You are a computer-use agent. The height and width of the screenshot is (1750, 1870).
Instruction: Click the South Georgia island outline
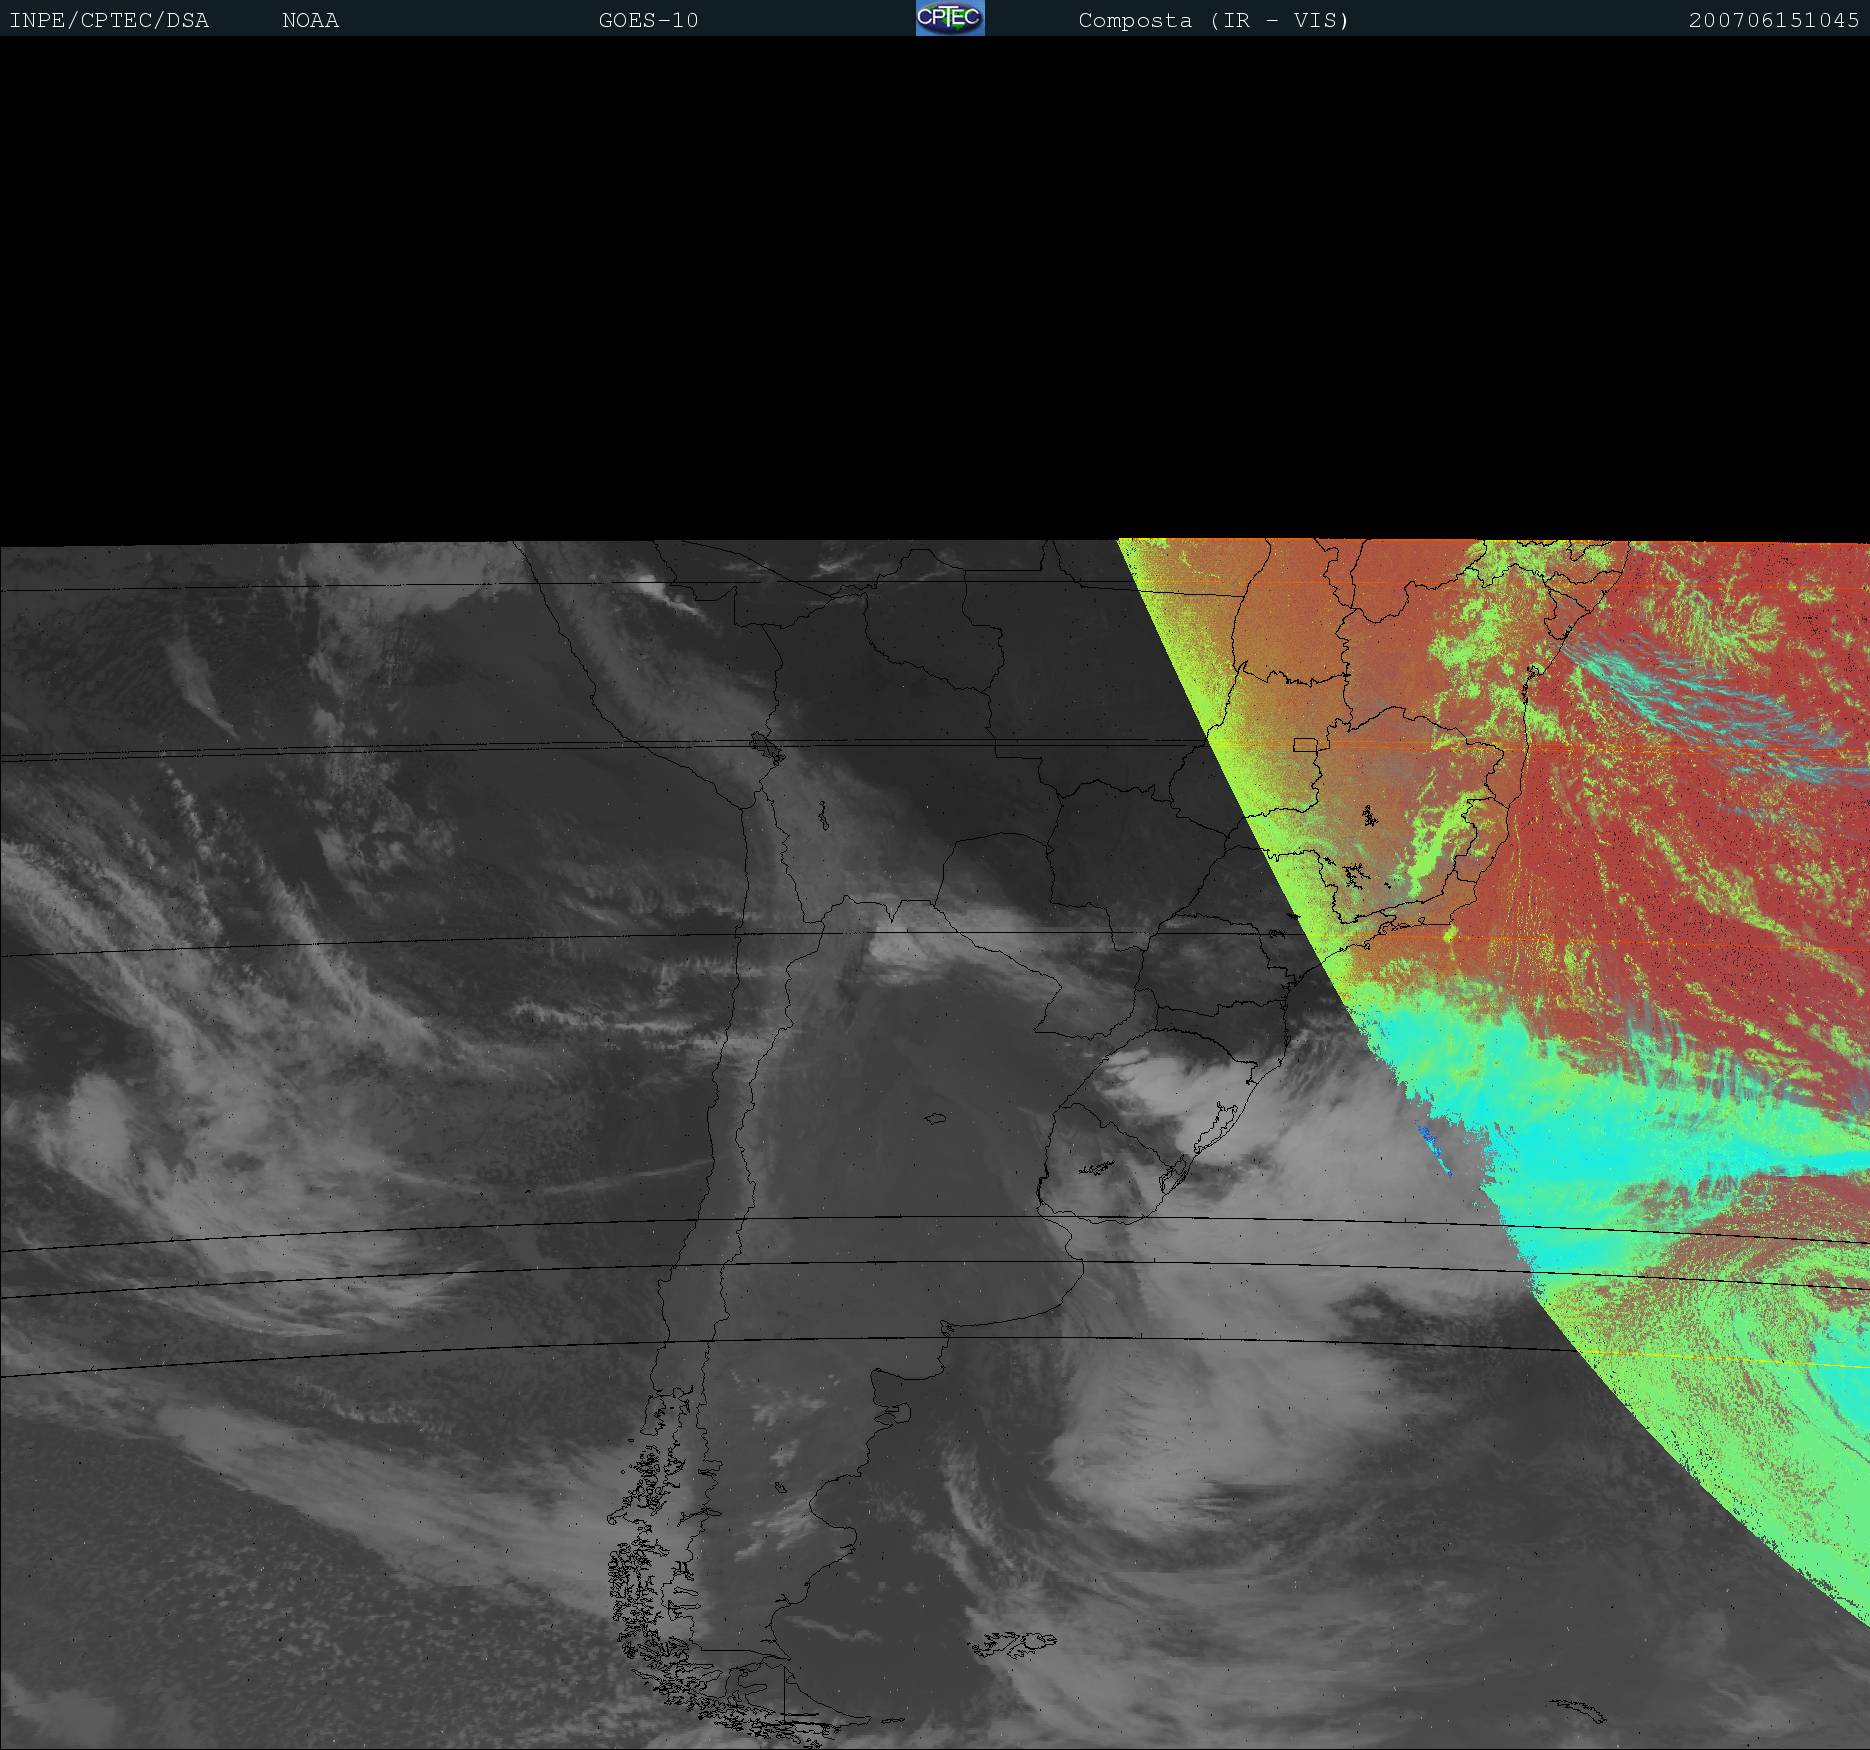point(1578,1709)
